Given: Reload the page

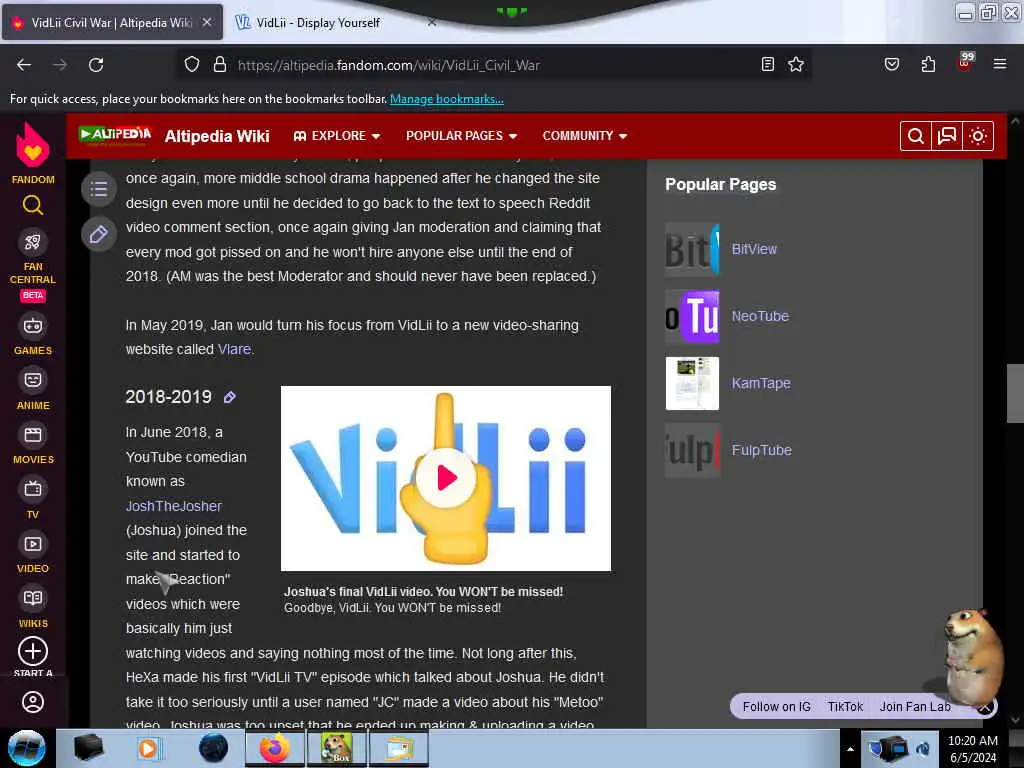Looking at the screenshot, I should pyautogui.click(x=96, y=65).
